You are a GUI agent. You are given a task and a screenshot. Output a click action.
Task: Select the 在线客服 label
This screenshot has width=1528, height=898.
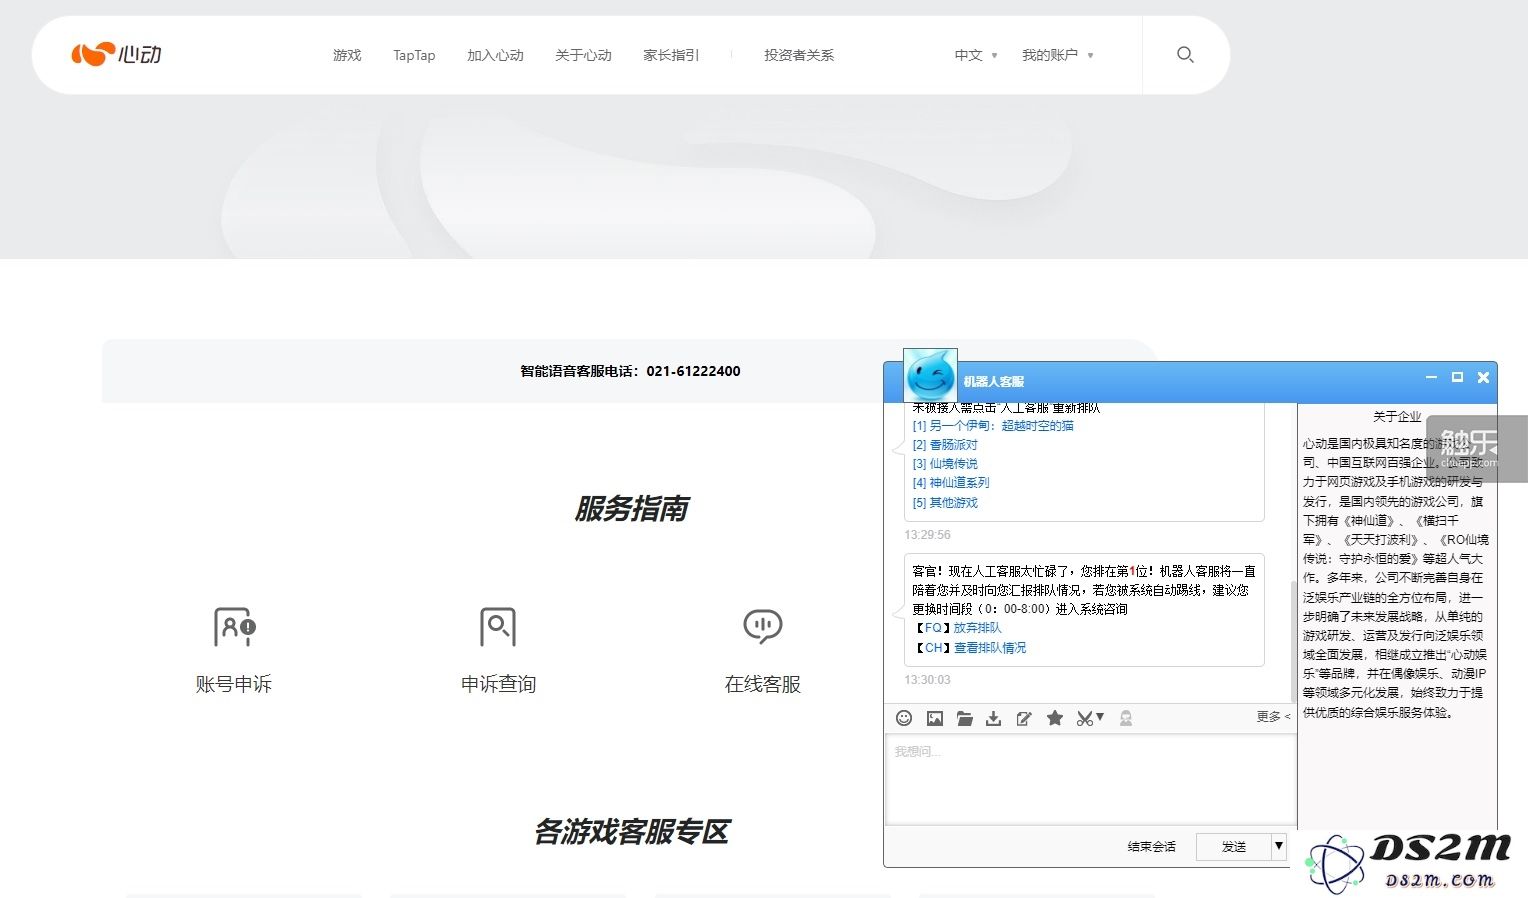[x=763, y=684]
